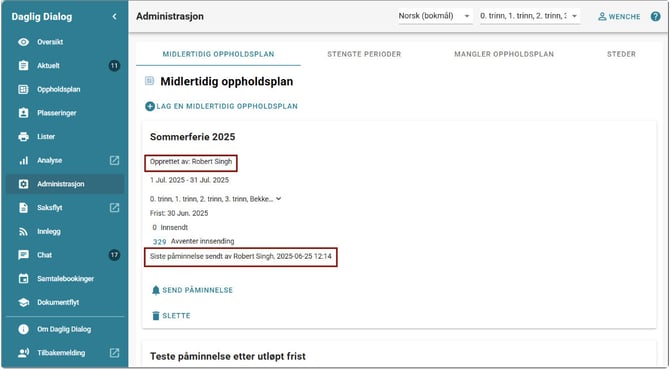Open Saksflyt external link icon
Viewport: 670px width, 370px height.
click(114, 208)
